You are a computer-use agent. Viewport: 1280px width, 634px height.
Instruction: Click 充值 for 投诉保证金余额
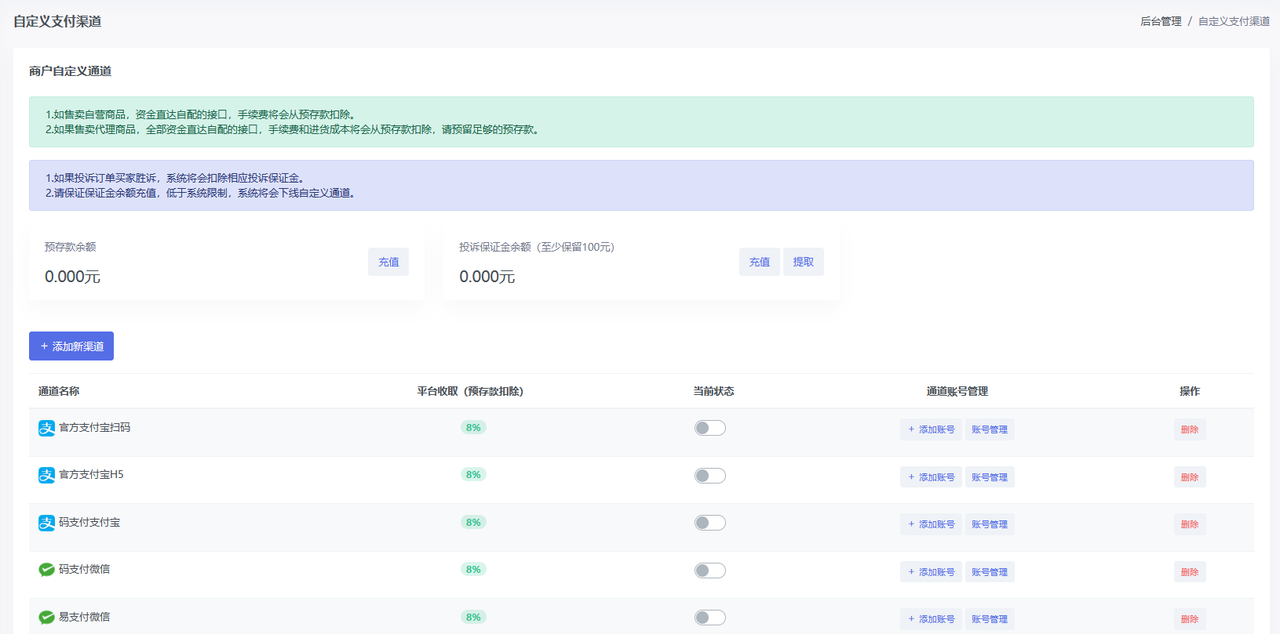(x=759, y=262)
